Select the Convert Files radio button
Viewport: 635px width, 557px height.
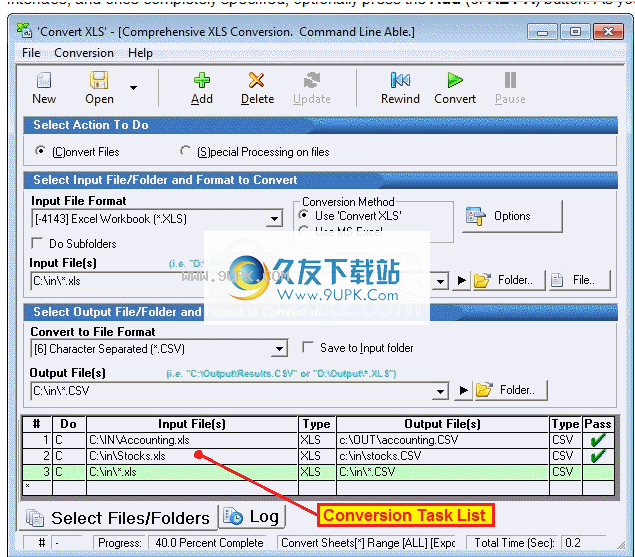click(40, 151)
